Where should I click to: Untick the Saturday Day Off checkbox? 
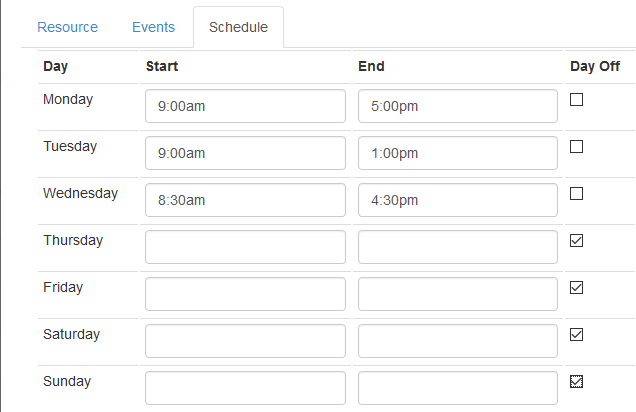tap(576, 335)
